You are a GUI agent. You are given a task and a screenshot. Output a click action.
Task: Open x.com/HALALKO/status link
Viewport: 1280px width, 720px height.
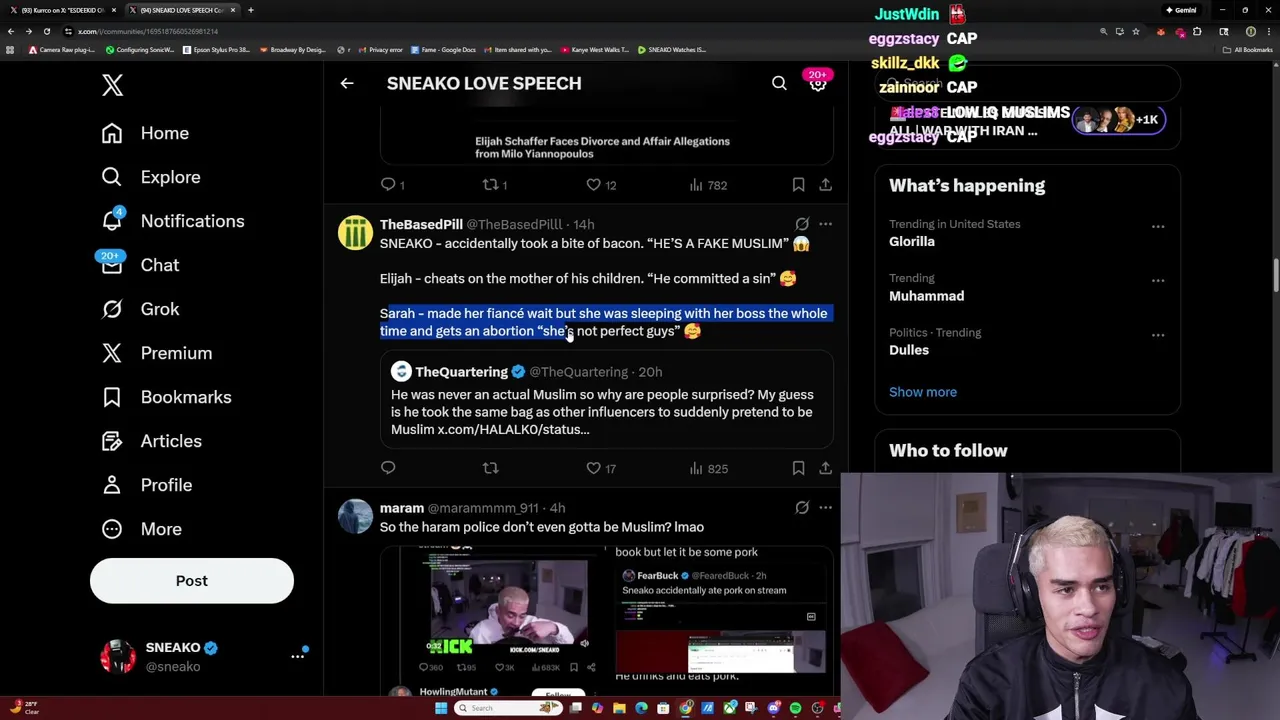[x=513, y=430]
